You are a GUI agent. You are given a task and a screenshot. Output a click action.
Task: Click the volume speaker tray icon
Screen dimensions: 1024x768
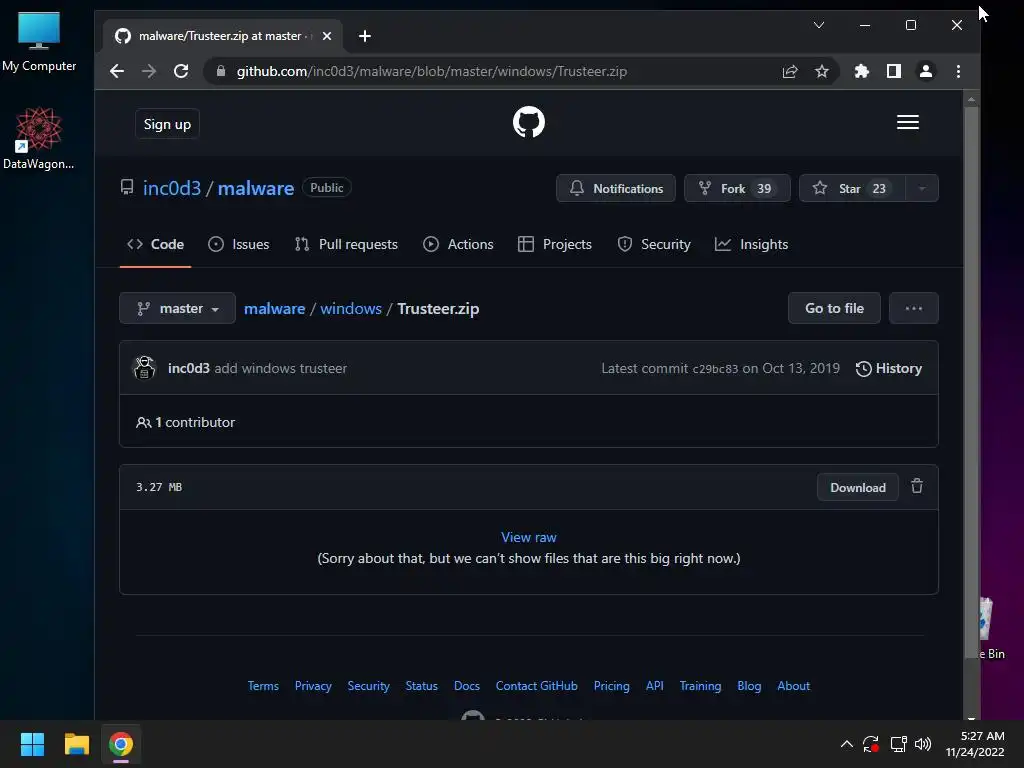[923, 744]
